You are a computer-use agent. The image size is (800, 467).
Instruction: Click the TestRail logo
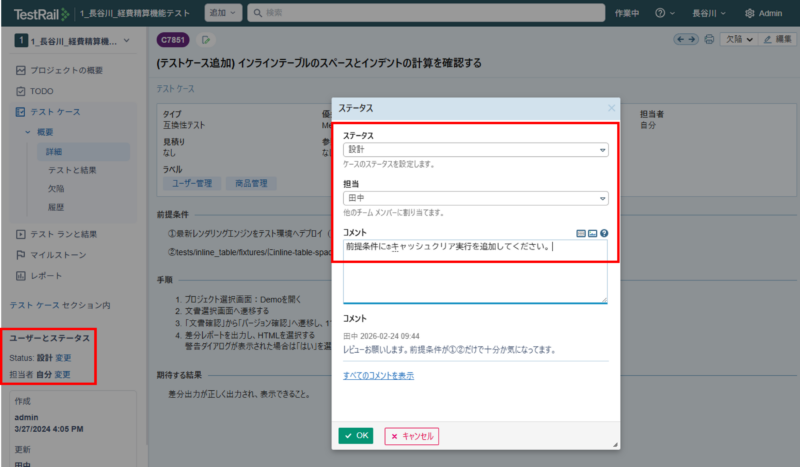[41, 14]
